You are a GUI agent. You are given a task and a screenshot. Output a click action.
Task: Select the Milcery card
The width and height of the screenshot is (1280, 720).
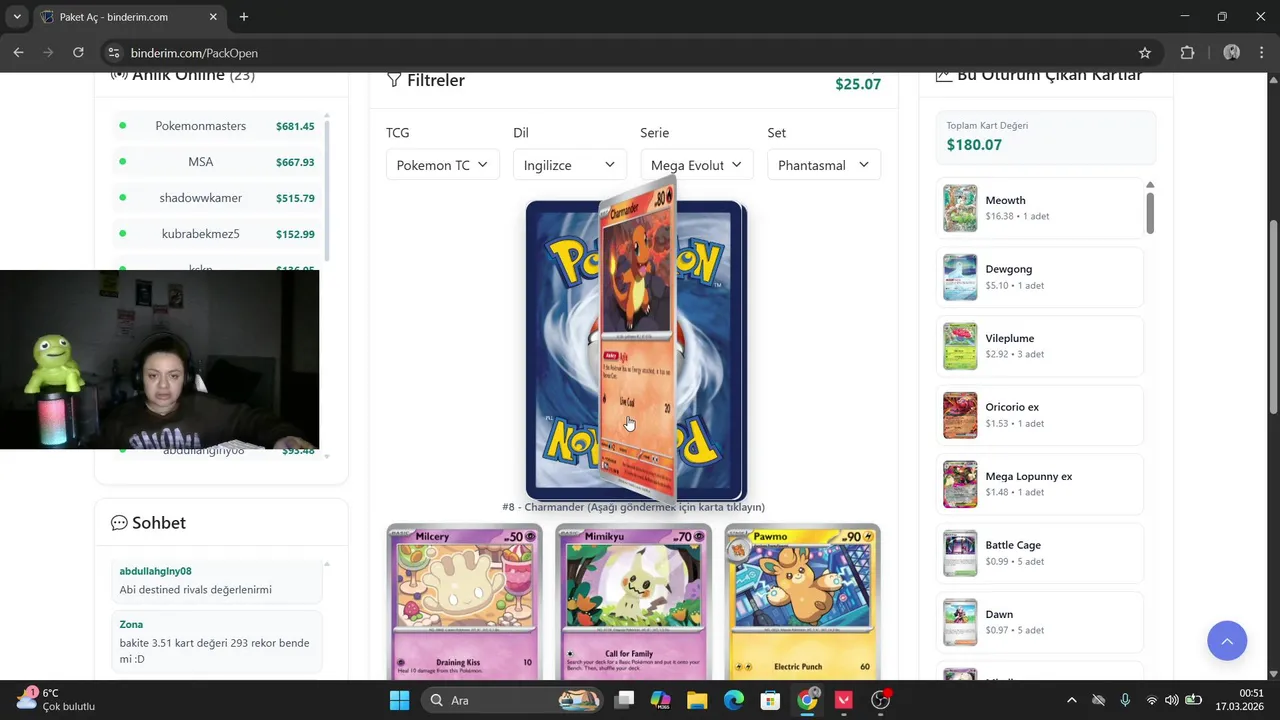464,601
